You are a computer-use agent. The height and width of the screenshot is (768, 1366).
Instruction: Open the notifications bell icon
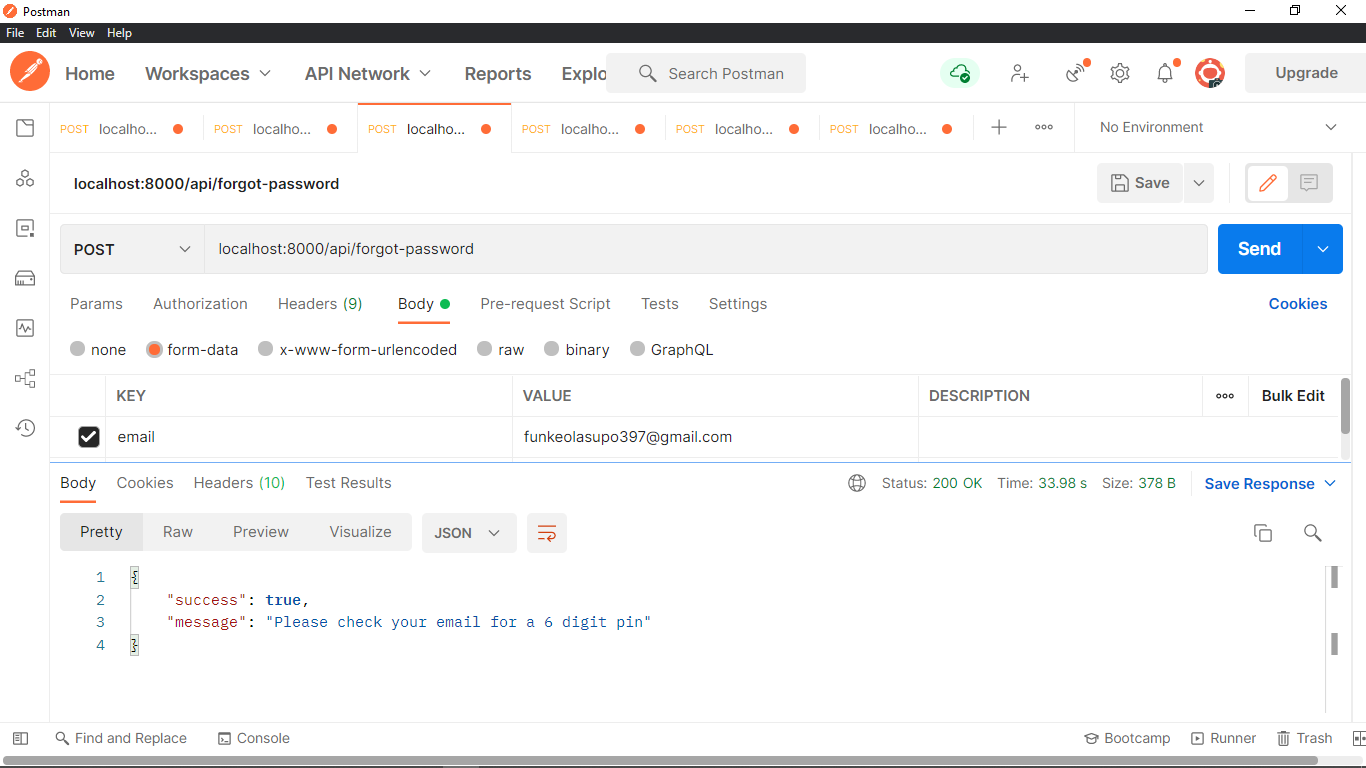pos(1165,73)
